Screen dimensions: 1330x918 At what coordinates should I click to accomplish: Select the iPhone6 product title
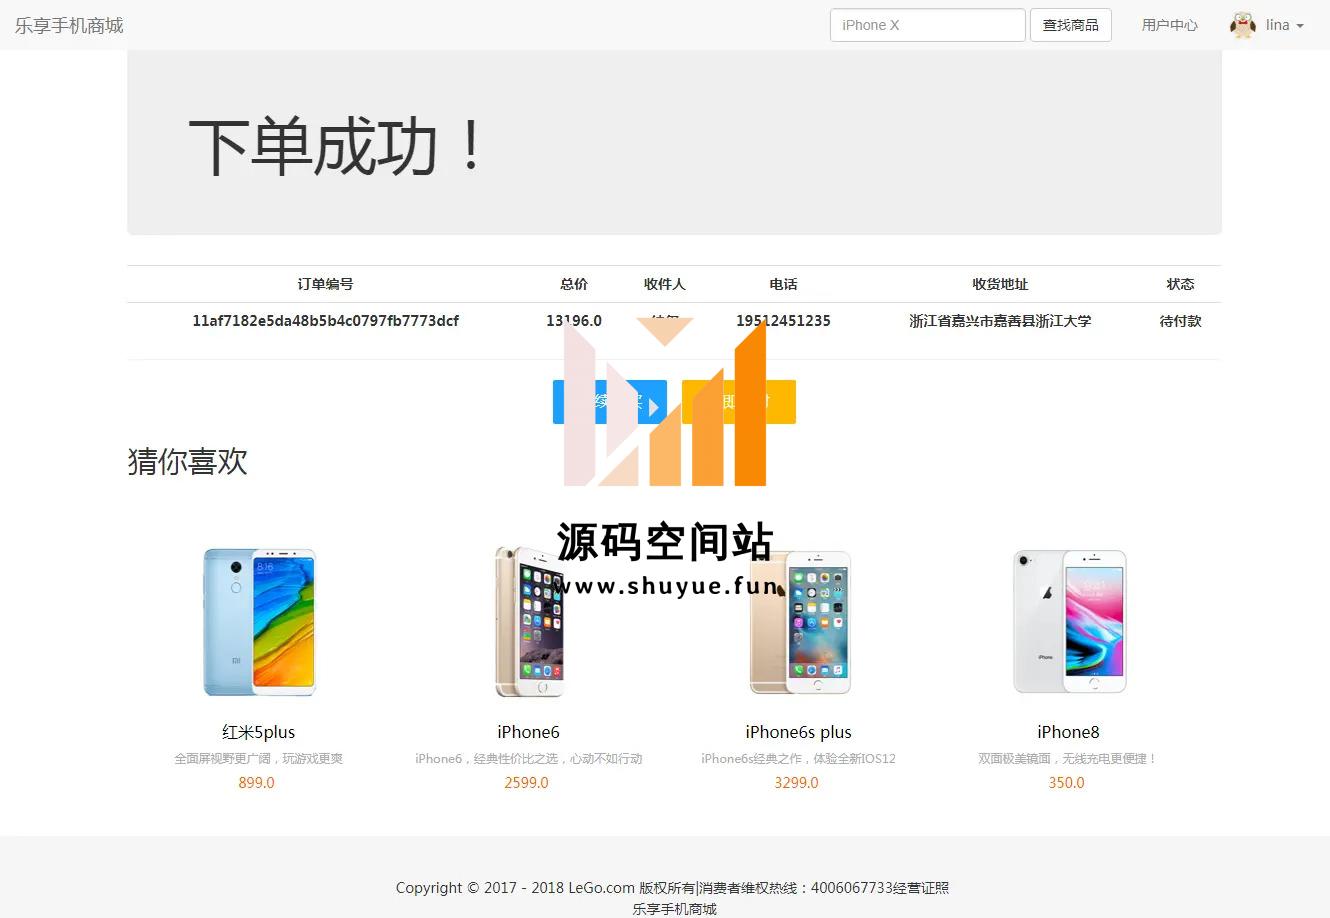click(528, 732)
